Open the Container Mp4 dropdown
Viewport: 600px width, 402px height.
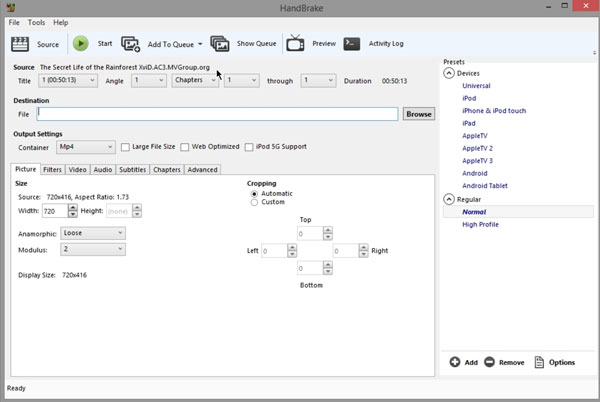86,147
